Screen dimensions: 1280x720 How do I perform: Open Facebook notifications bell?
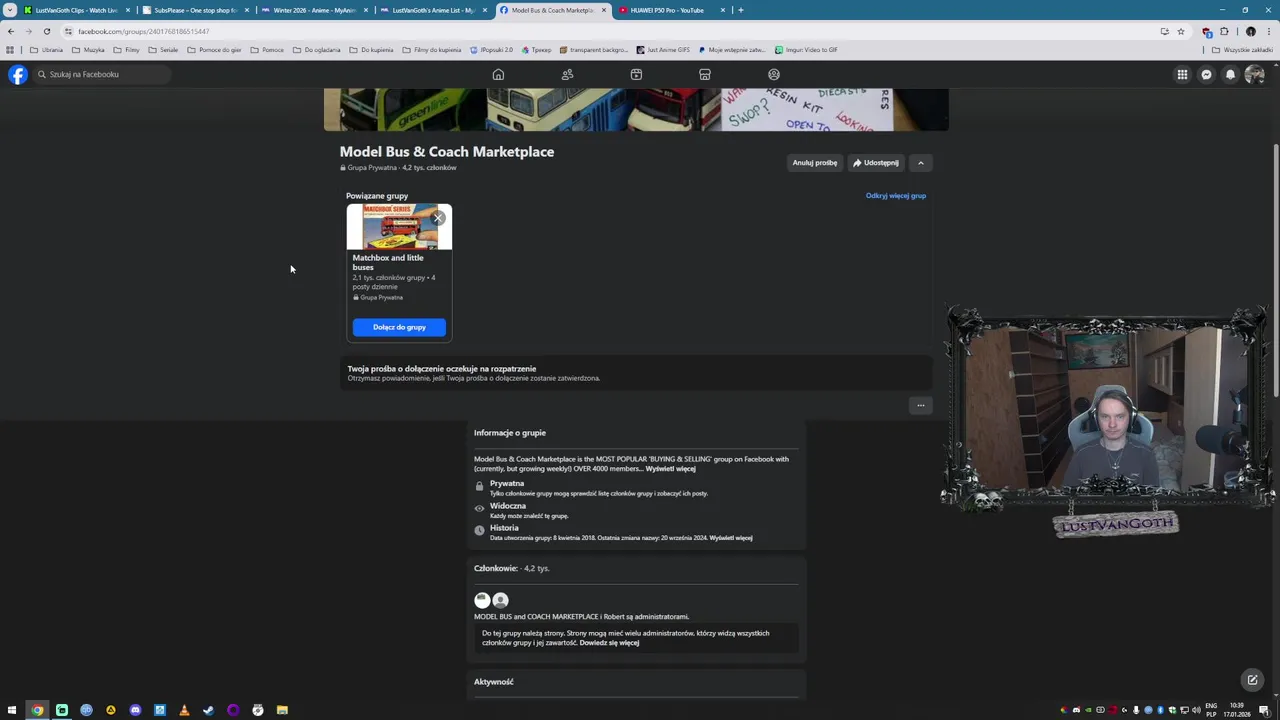pos(1230,74)
